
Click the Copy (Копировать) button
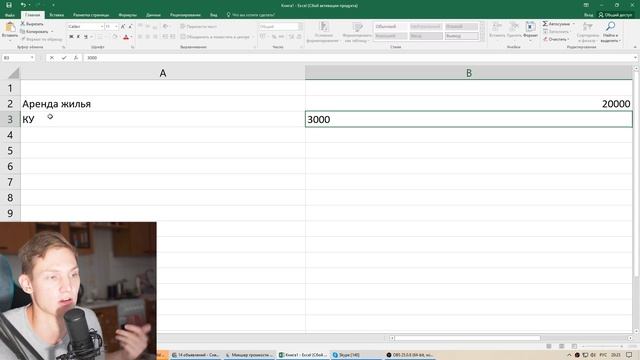click(x=34, y=32)
